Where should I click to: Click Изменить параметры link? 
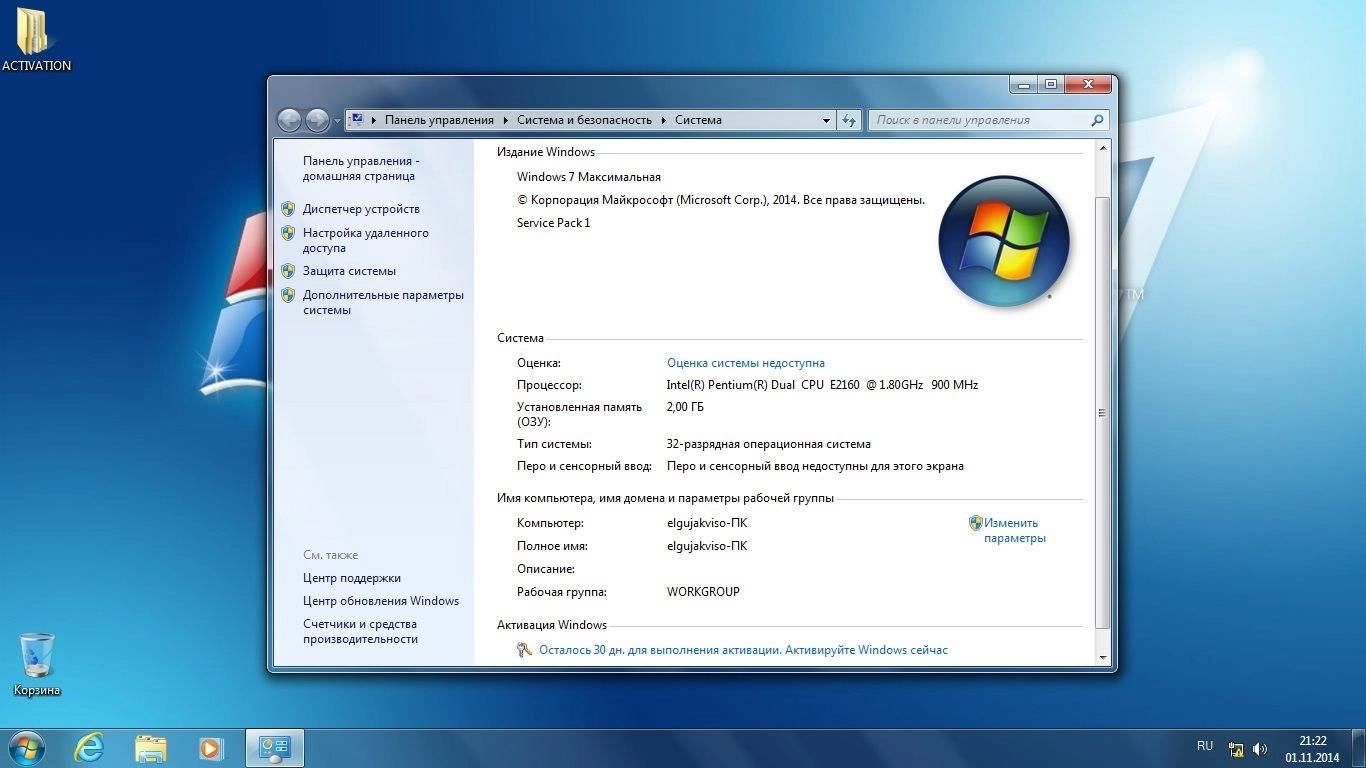click(x=1014, y=530)
